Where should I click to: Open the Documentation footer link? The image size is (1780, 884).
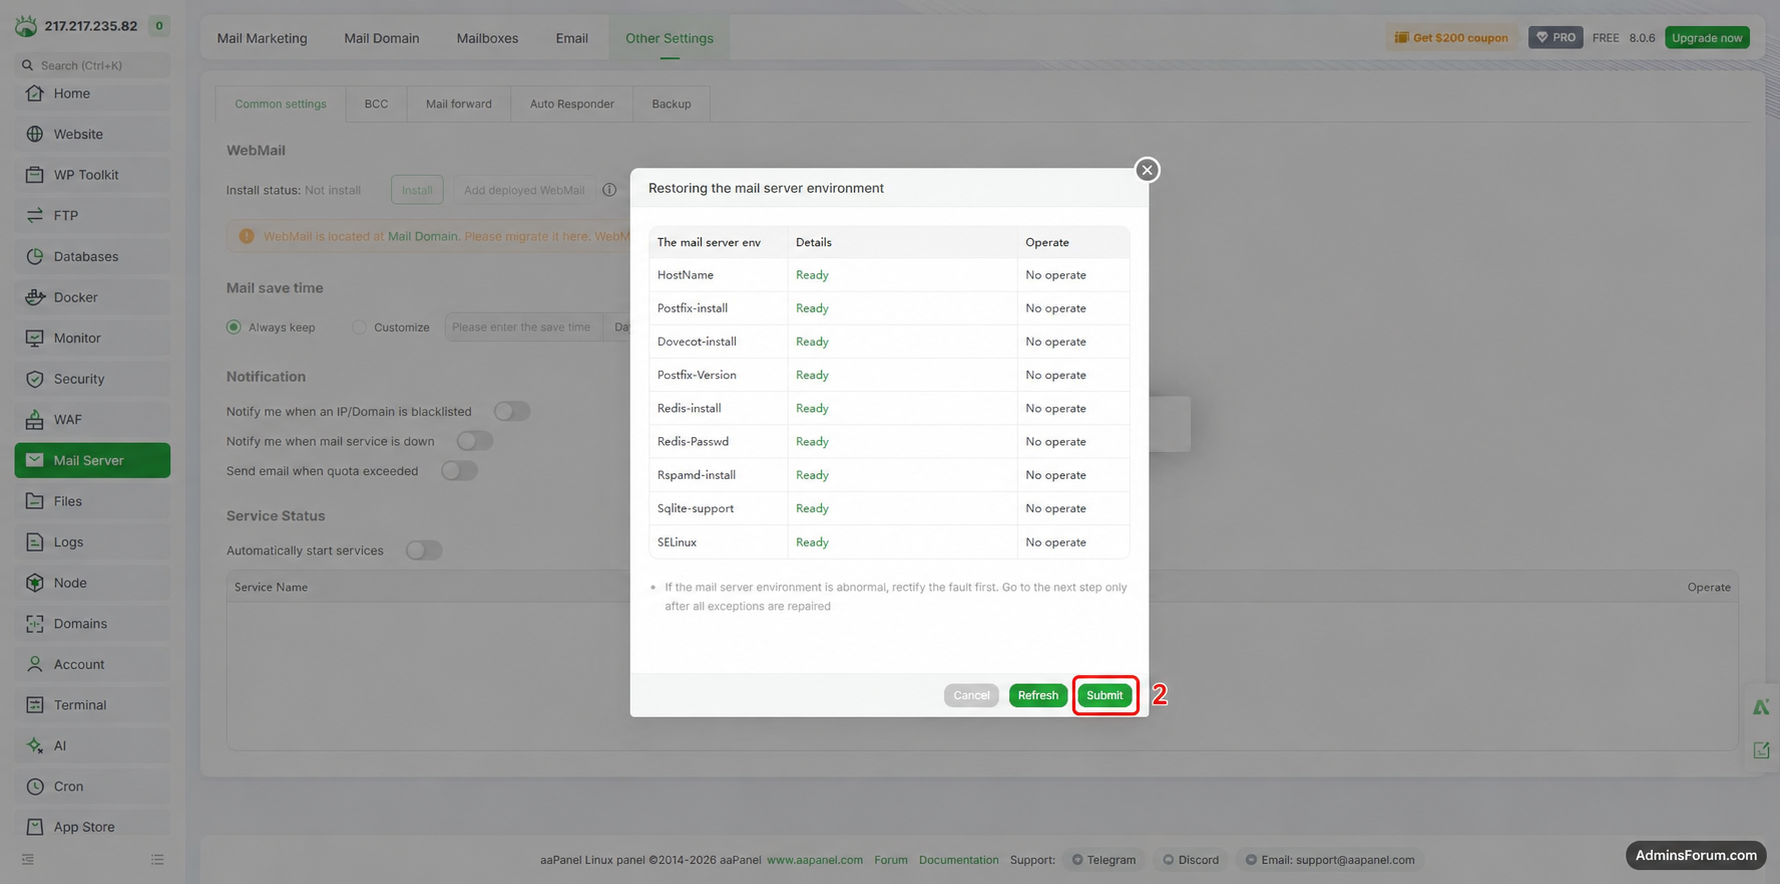(x=959, y=860)
